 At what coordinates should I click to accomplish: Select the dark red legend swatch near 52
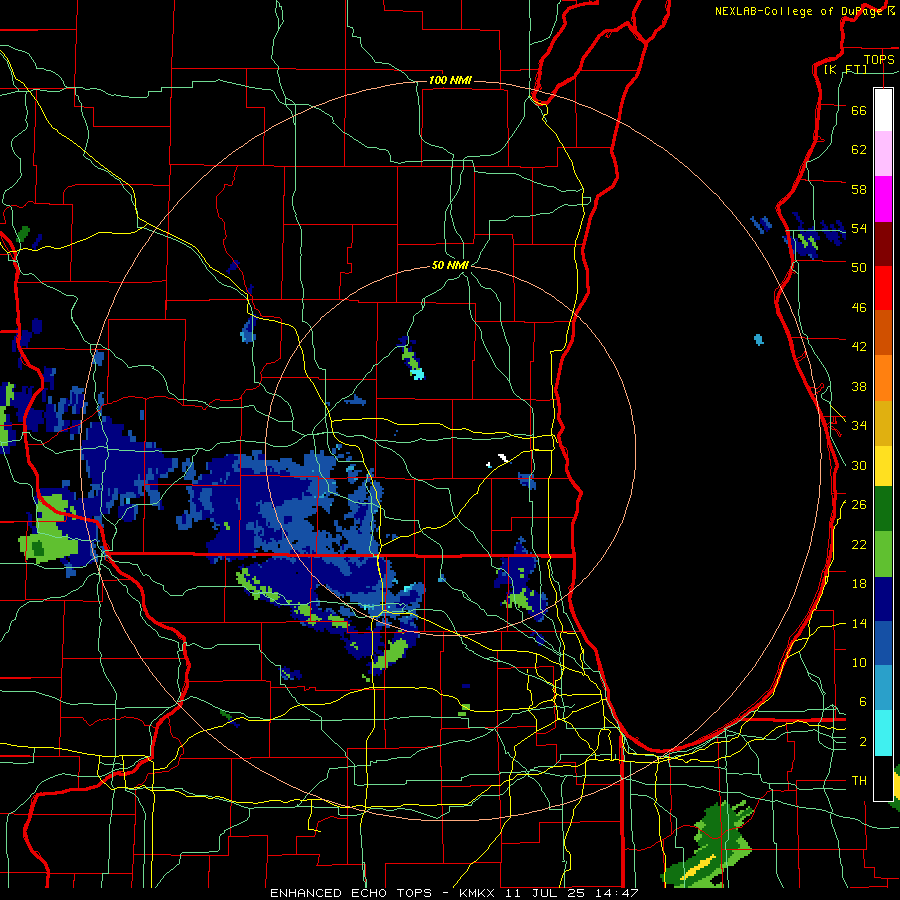(883, 244)
